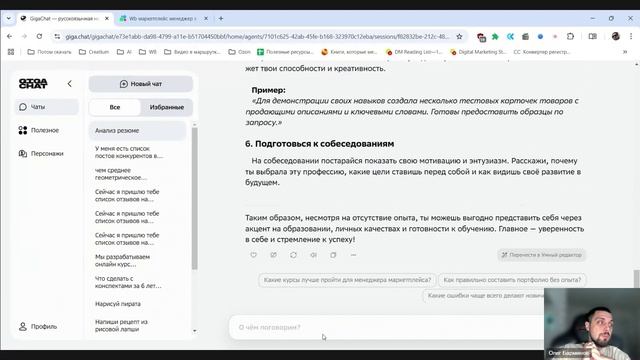Viewport: 640px width, 360px height.
Task: Open the bookmarks apps grid icon
Action: [11, 52]
